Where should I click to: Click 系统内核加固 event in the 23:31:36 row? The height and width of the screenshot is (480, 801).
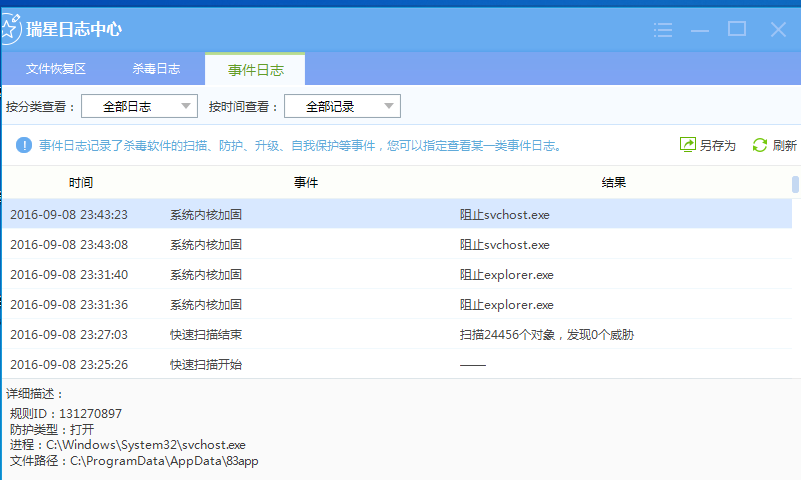pos(206,305)
